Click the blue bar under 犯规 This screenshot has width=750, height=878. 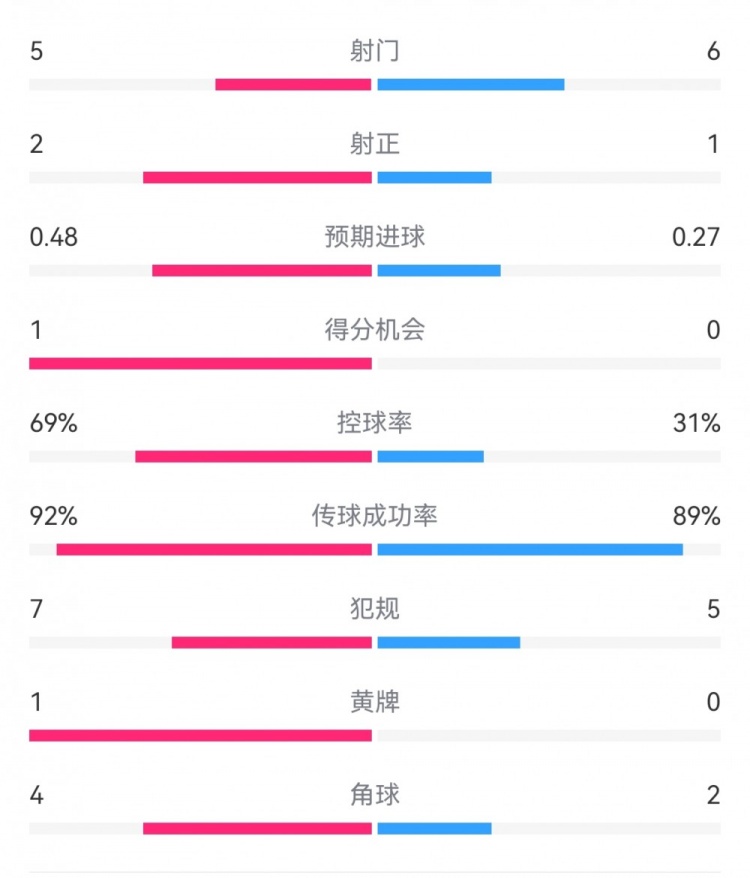pyautogui.click(x=448, y=642)
